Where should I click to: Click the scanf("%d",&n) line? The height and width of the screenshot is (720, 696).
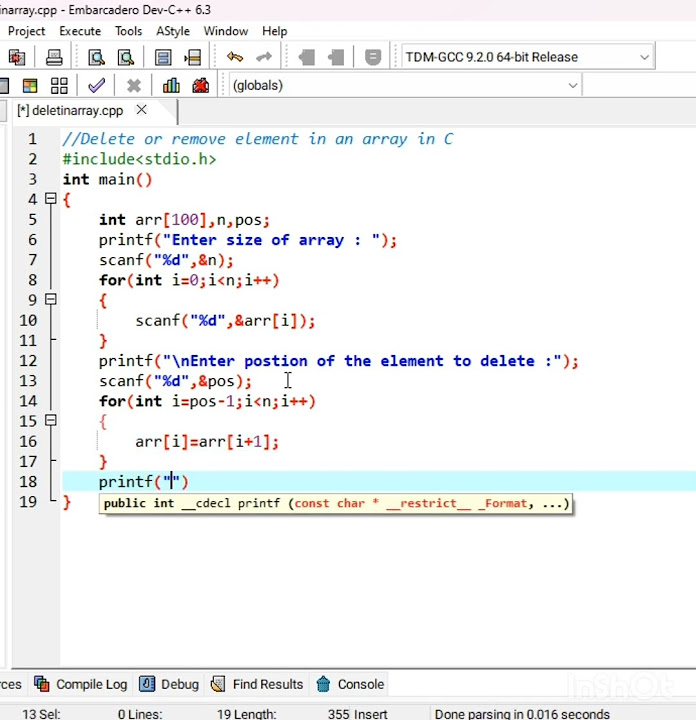pyautogui.click(x=166, y=260)
